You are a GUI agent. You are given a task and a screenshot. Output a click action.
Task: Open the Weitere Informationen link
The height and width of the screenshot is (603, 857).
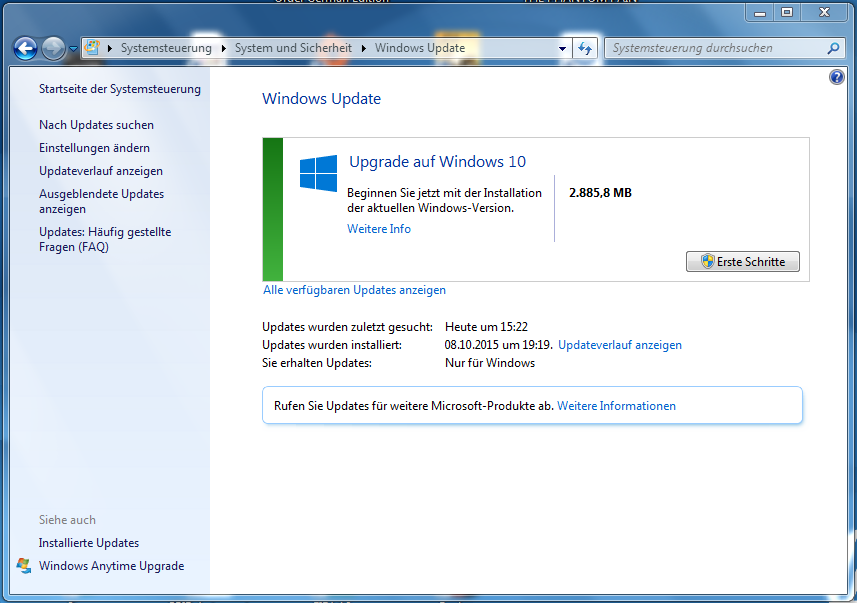tap(616, 406)
